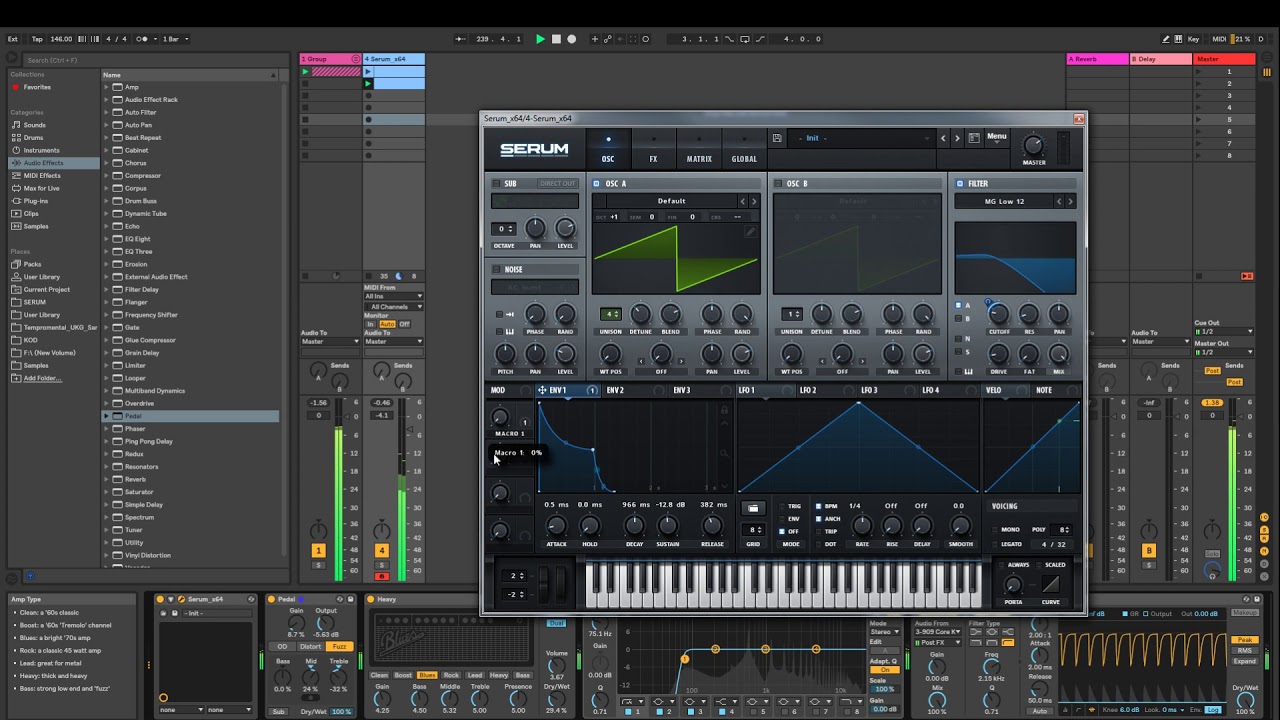Click the ENV 1 ATTACK knob
Image resolution: width=1280 pixels, height=720 pixels.
[556, 525]
